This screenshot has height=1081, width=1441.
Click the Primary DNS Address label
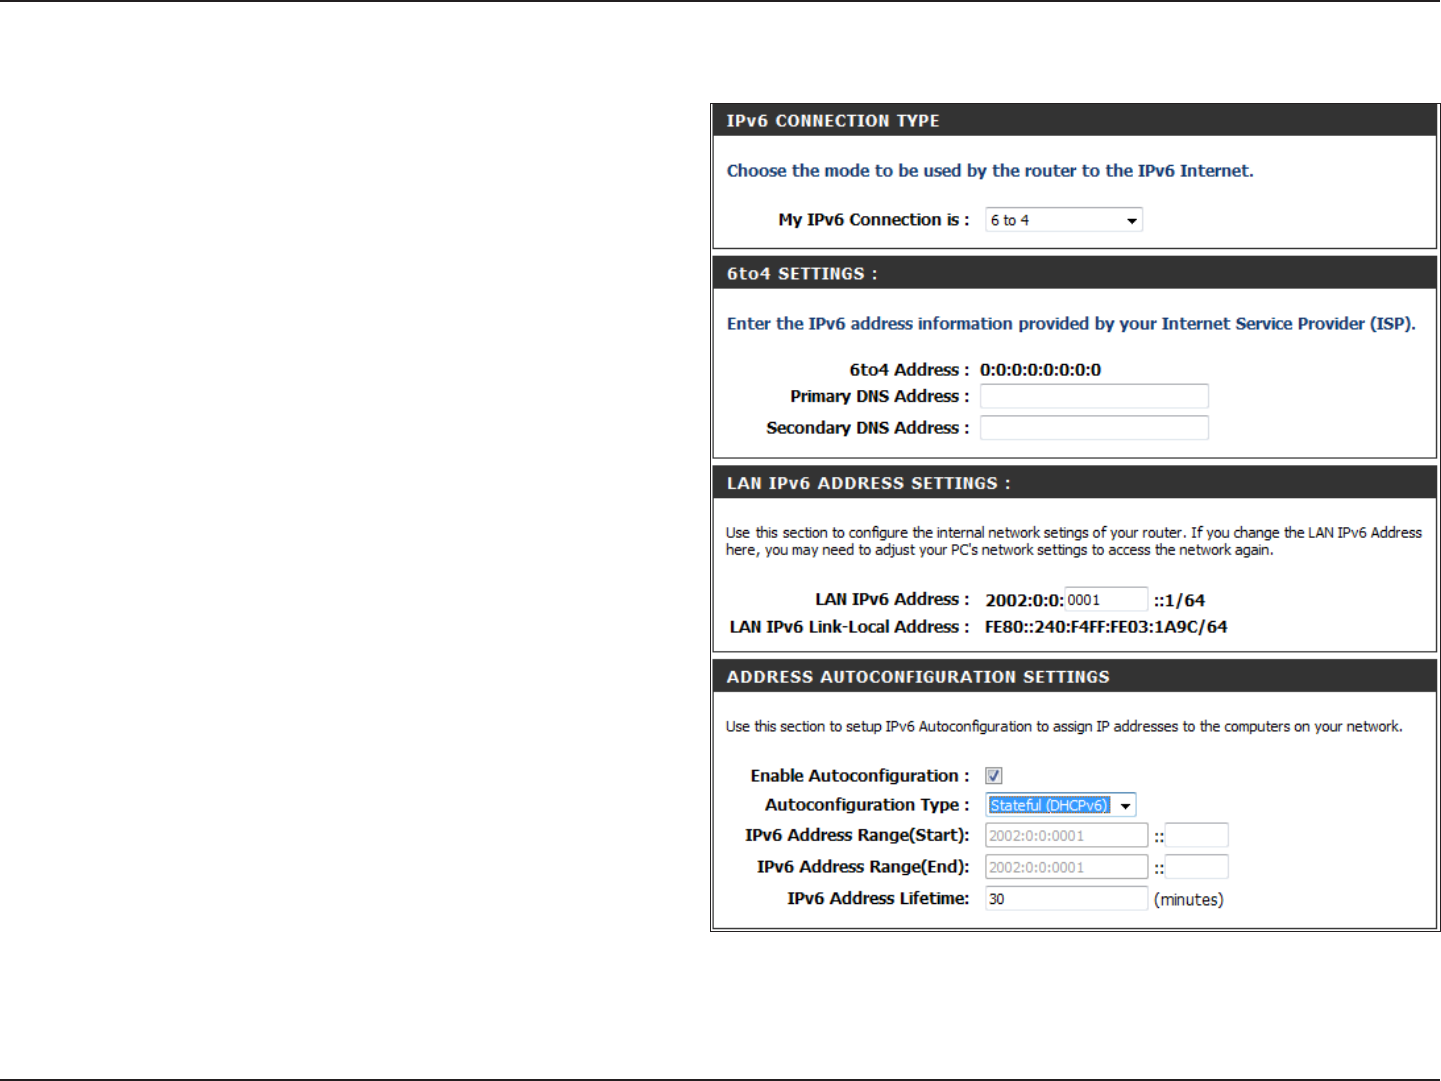click(x=880, y=397)
